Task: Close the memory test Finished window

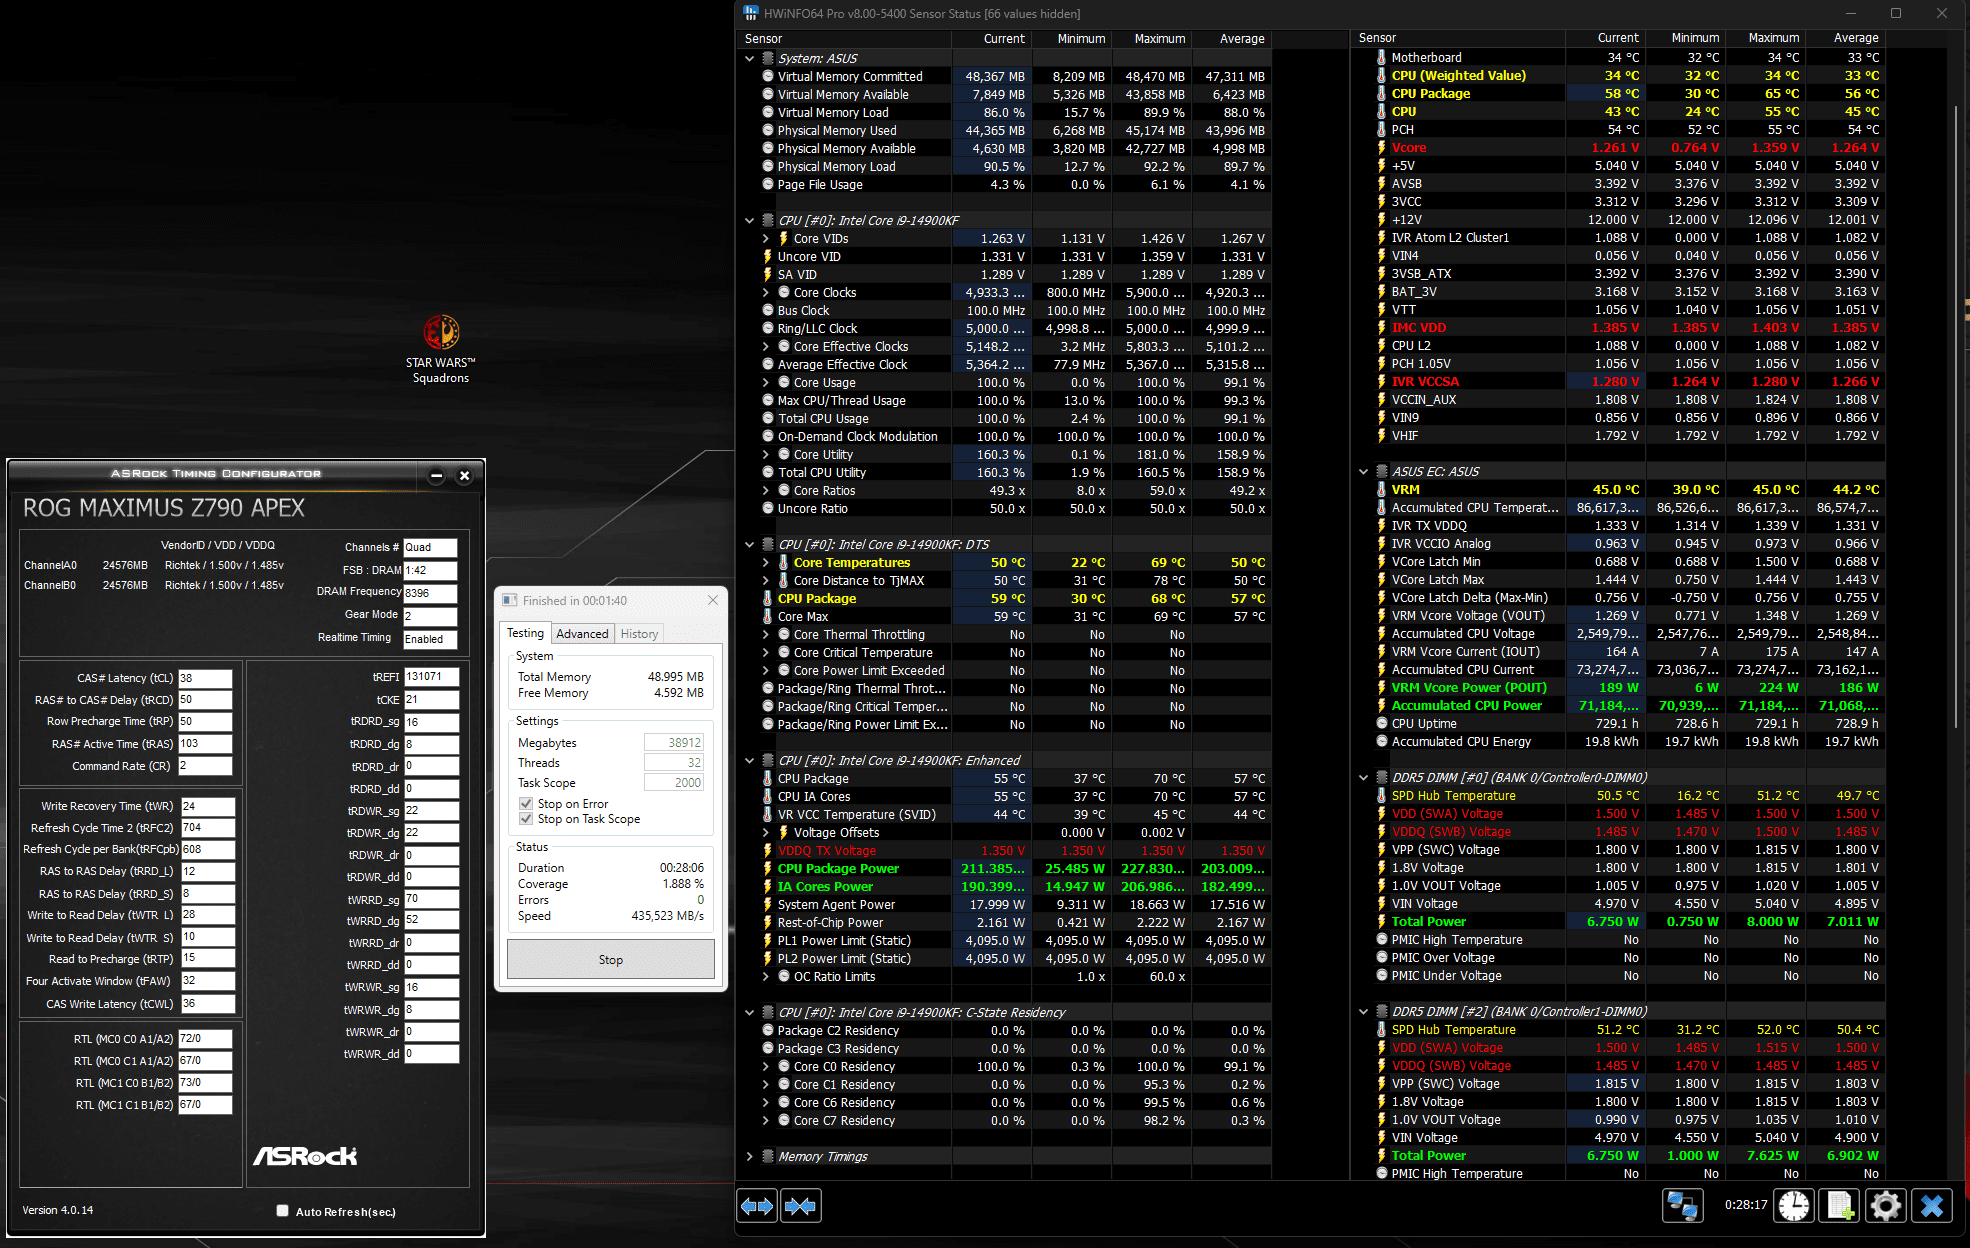Action: 713,600
